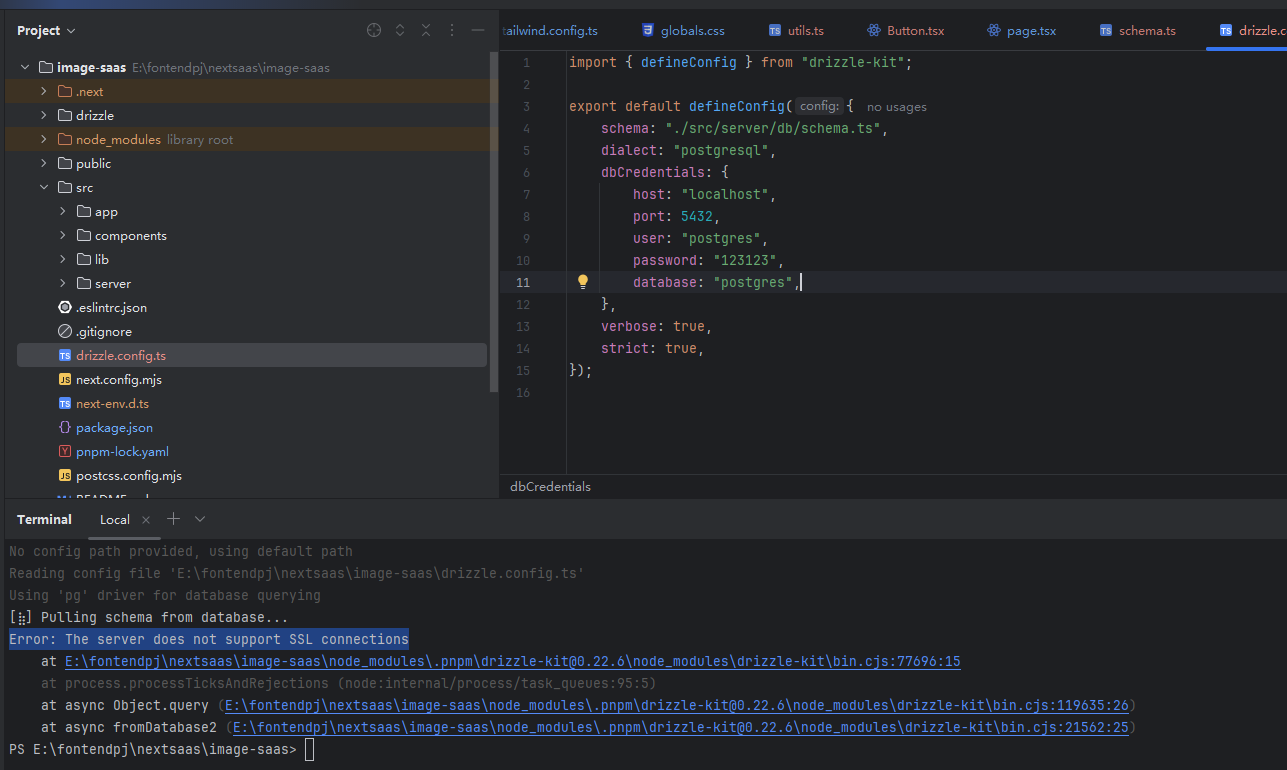1287x770 pixels.
Task: Open Project panel options three-dot menu
Action: [452, 30]
